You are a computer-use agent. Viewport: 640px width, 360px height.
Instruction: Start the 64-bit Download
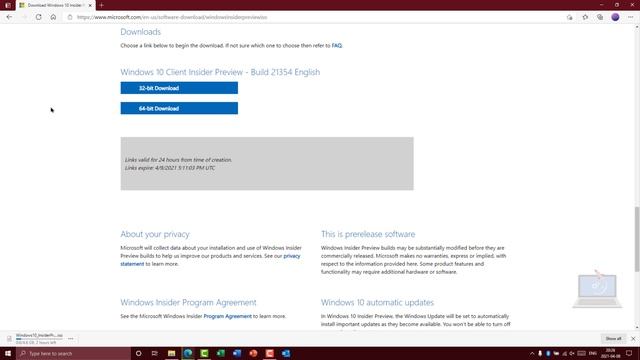179,108
